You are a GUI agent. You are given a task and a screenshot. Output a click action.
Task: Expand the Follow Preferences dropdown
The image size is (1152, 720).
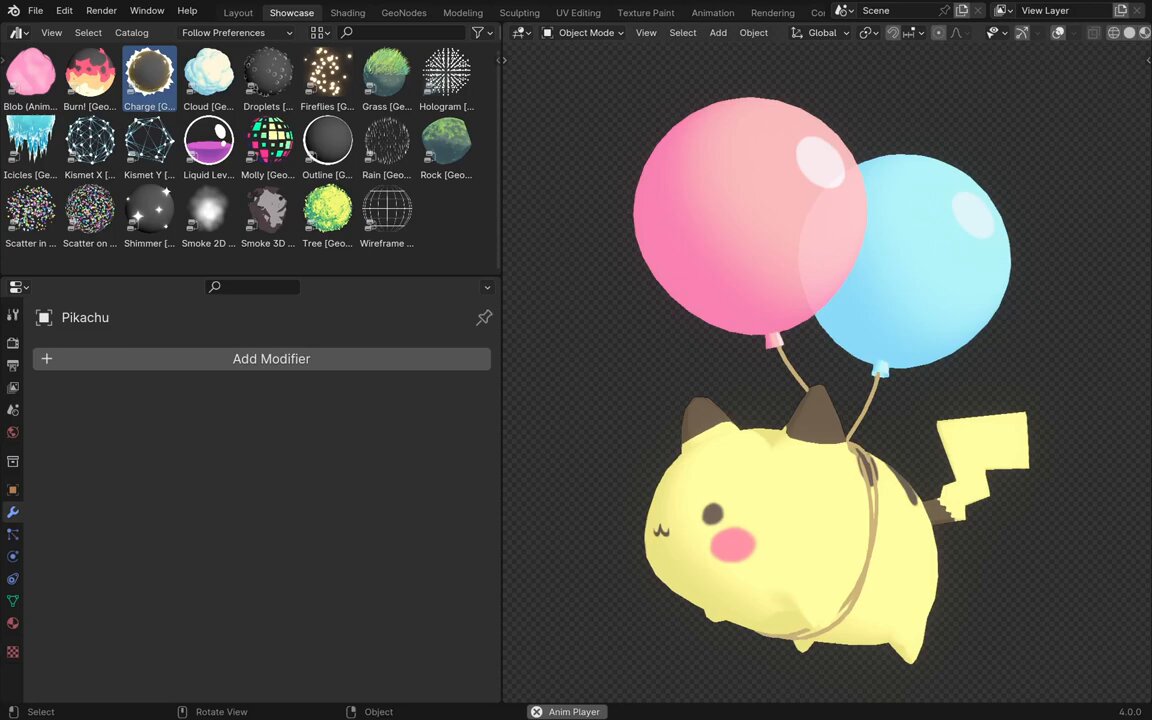(x=237, y=32)
